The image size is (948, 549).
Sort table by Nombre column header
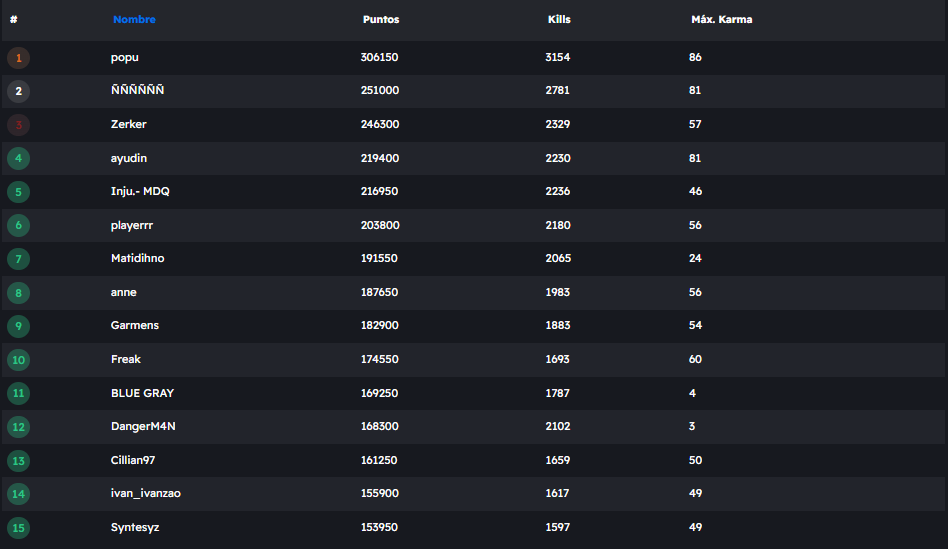[x=134, y=20]
